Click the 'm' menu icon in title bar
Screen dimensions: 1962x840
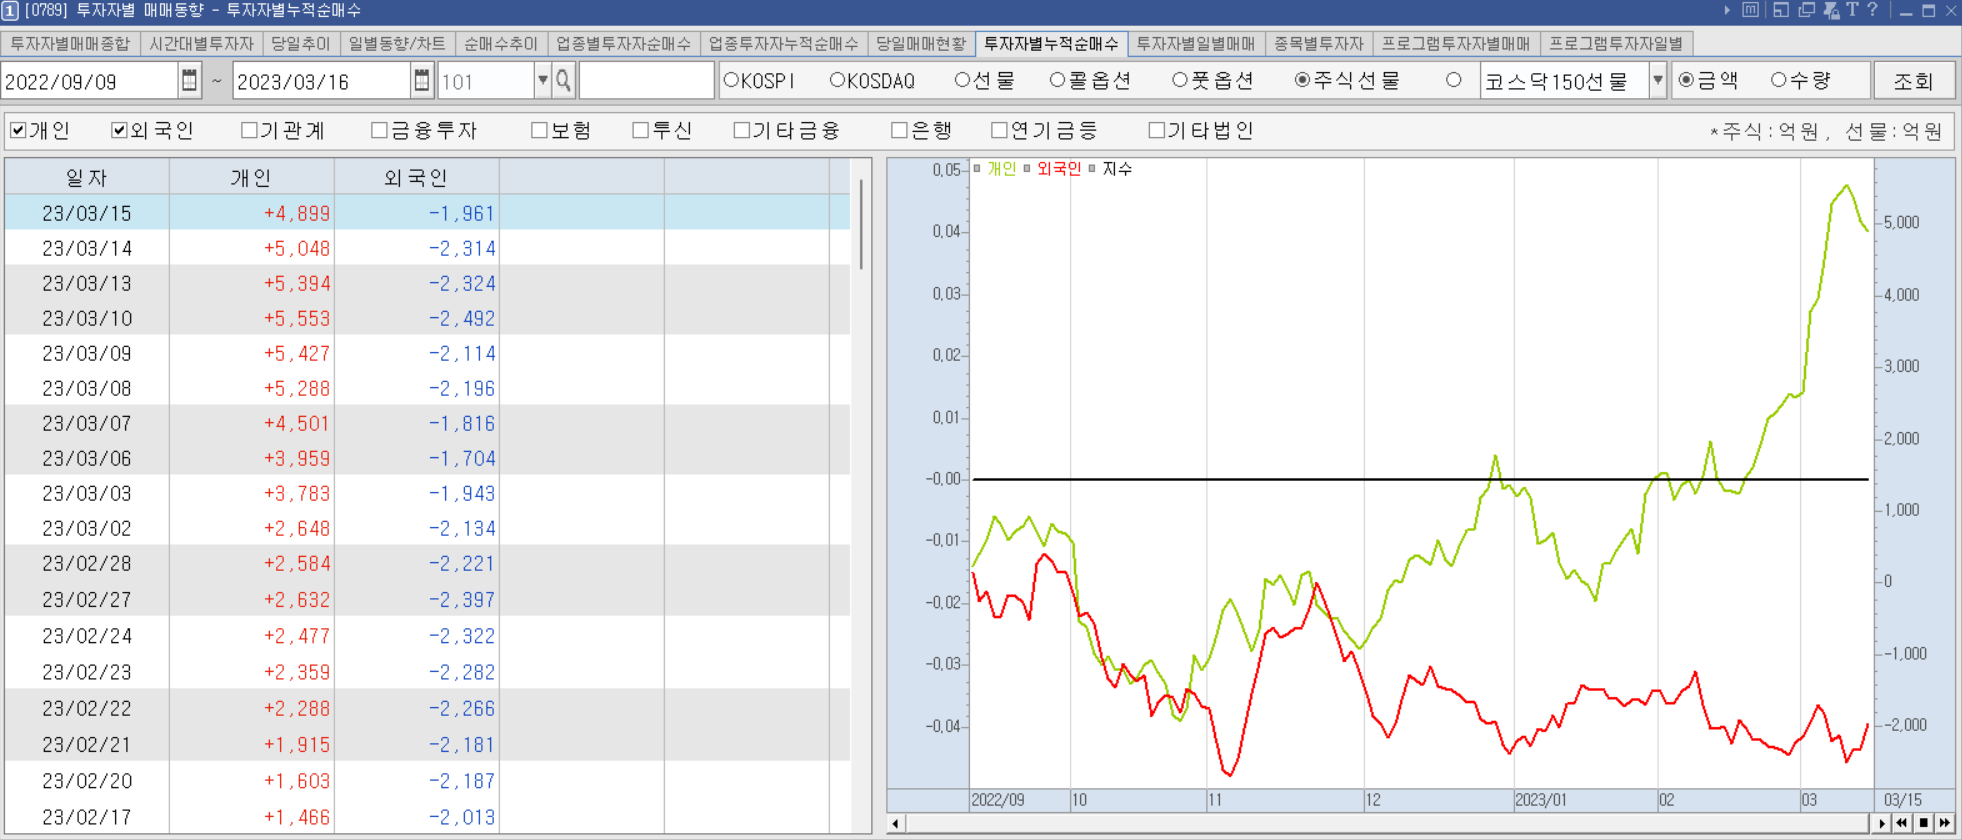click(1750, 10)
